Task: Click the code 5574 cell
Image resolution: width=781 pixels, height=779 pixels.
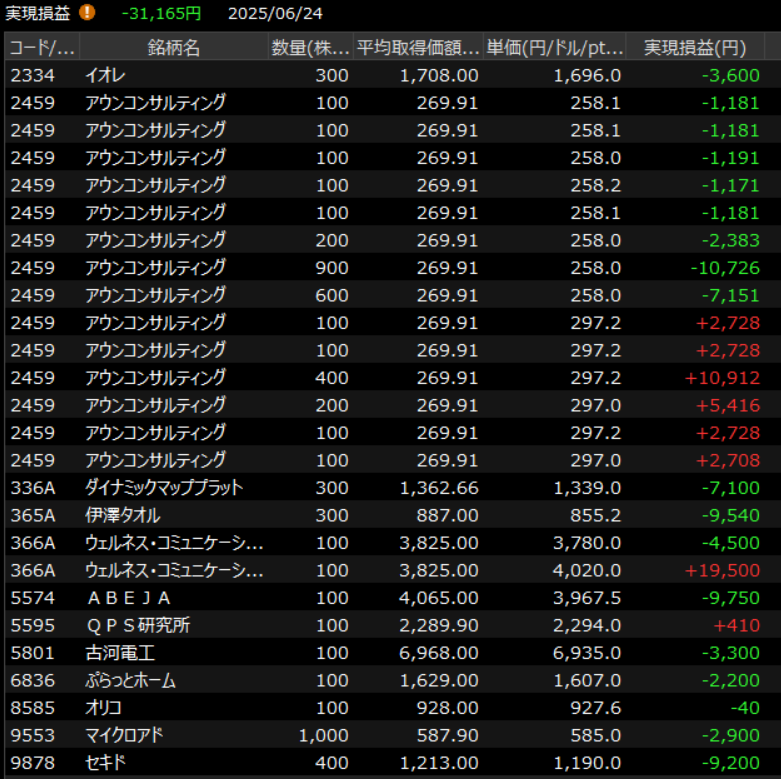Action: (32, 598)
